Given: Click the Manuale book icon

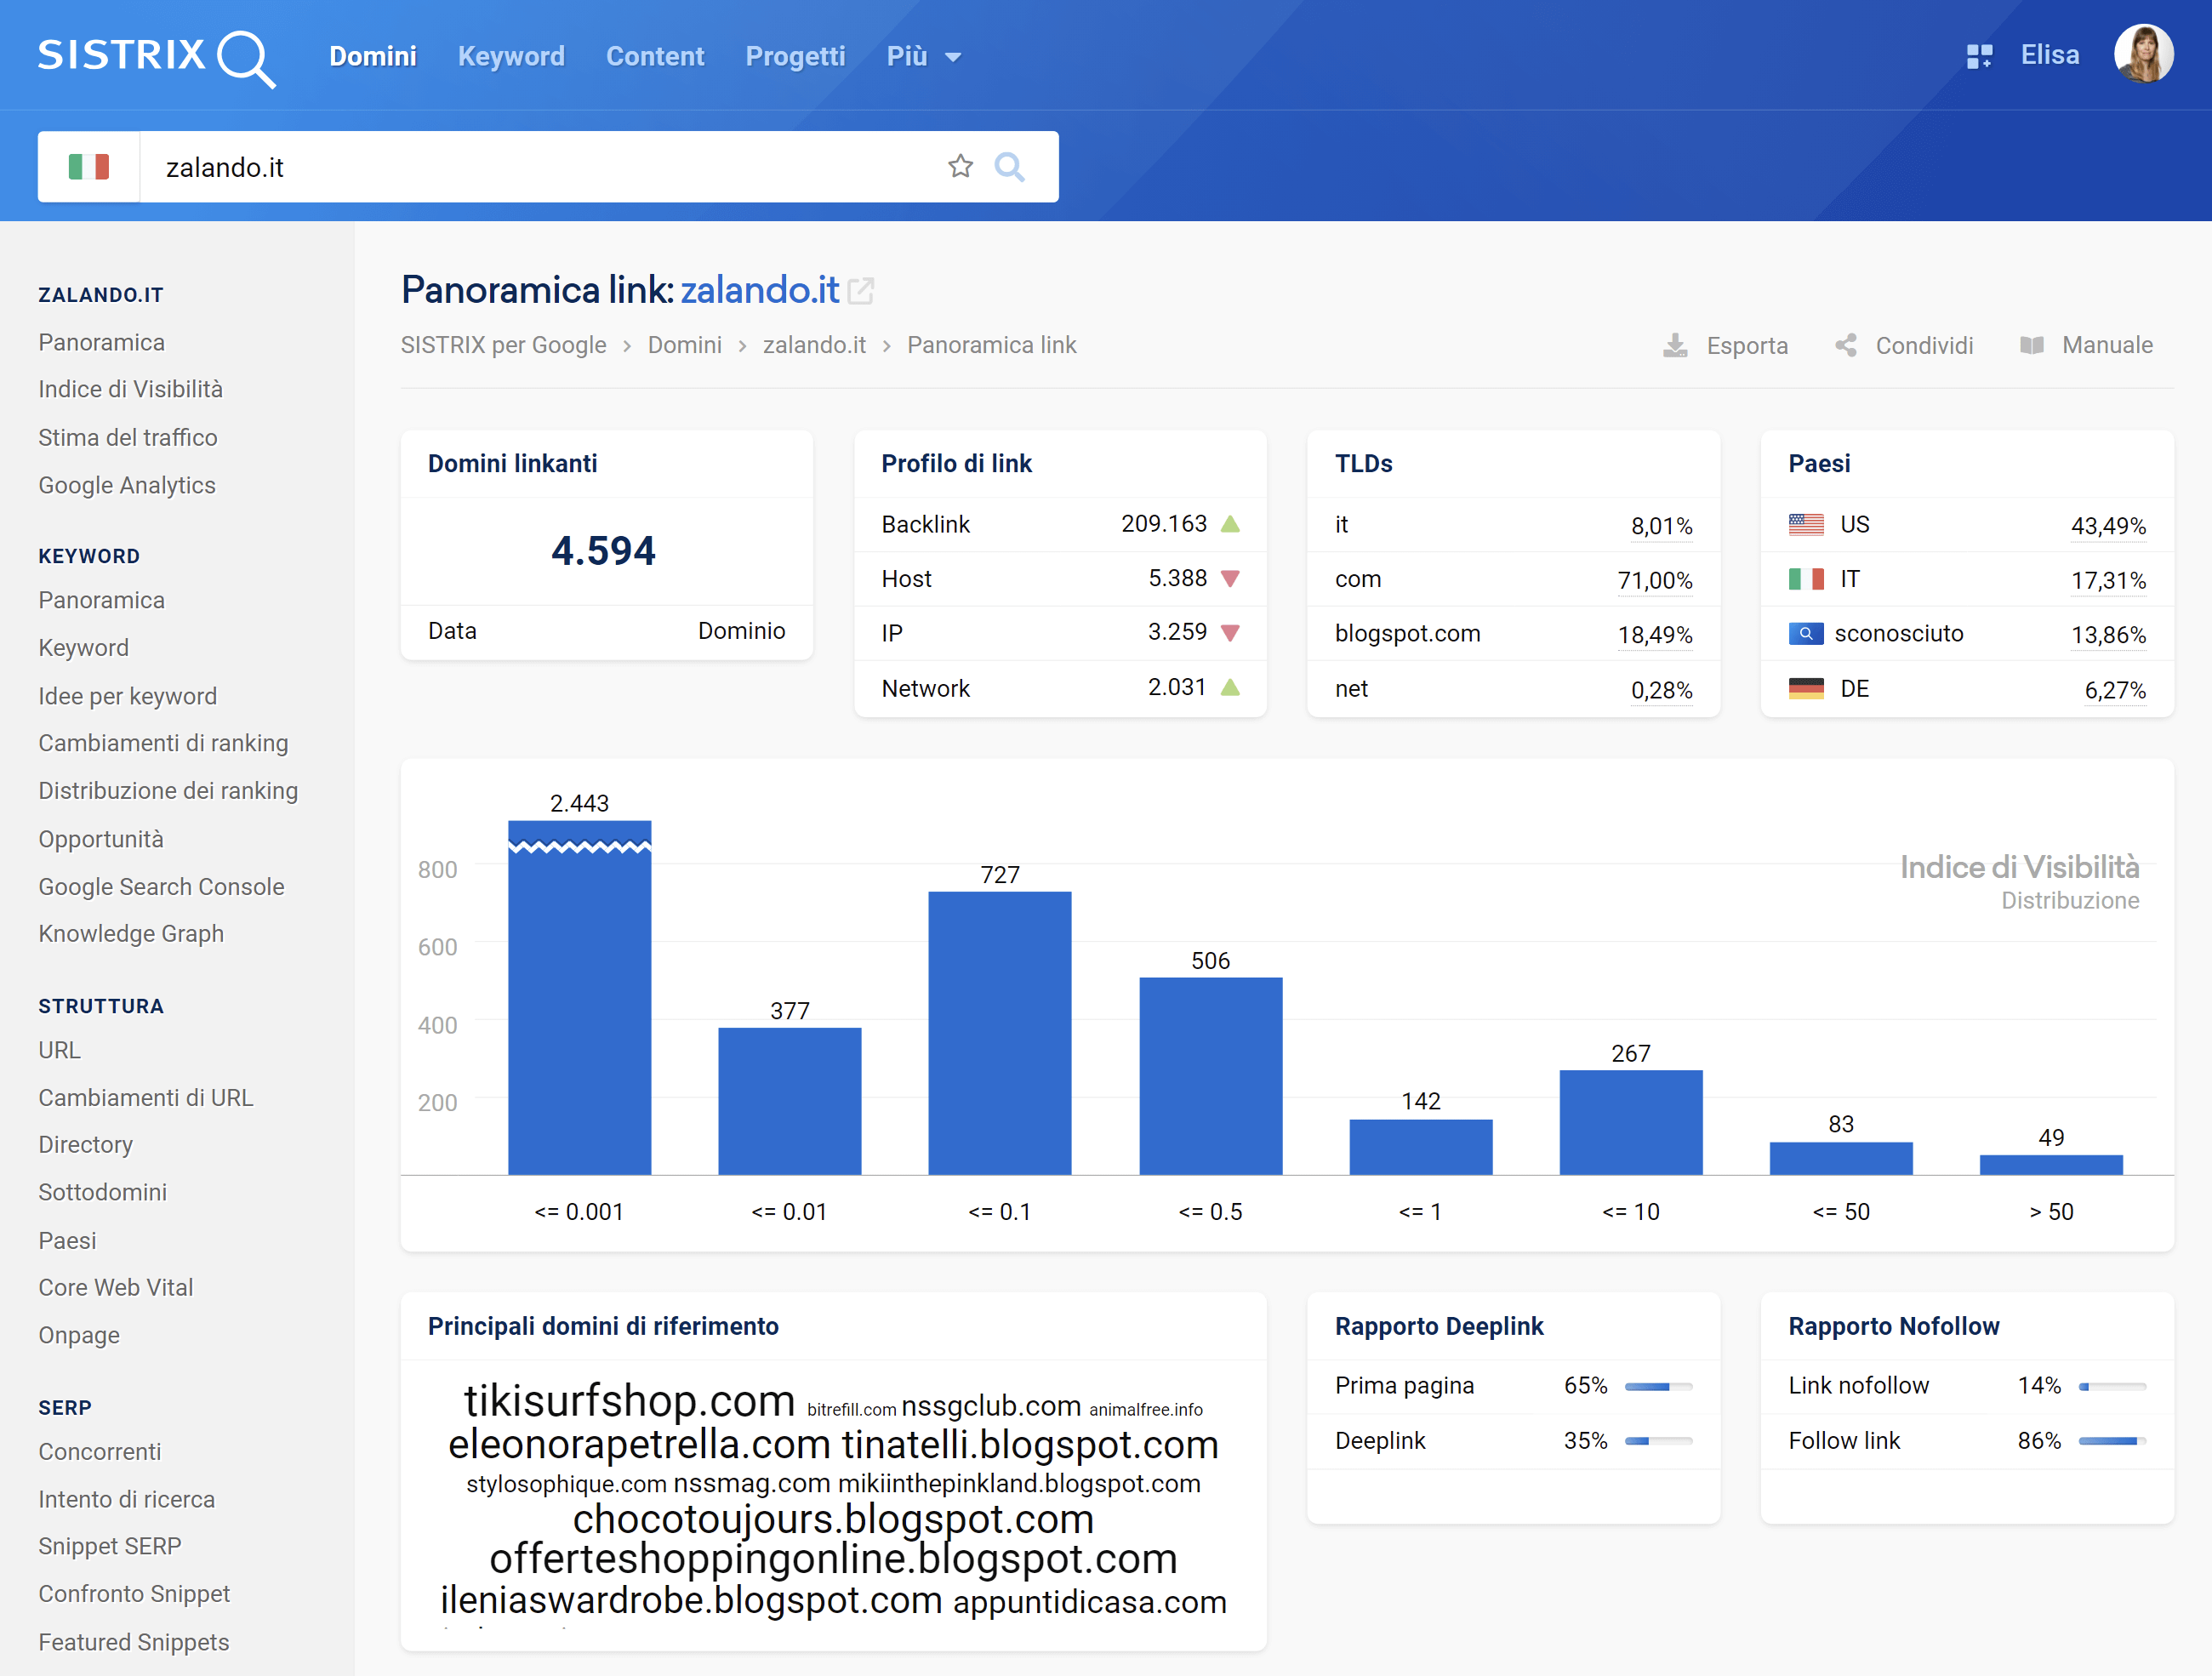Looking at the screenshot, I should (x=2032, y=346).
